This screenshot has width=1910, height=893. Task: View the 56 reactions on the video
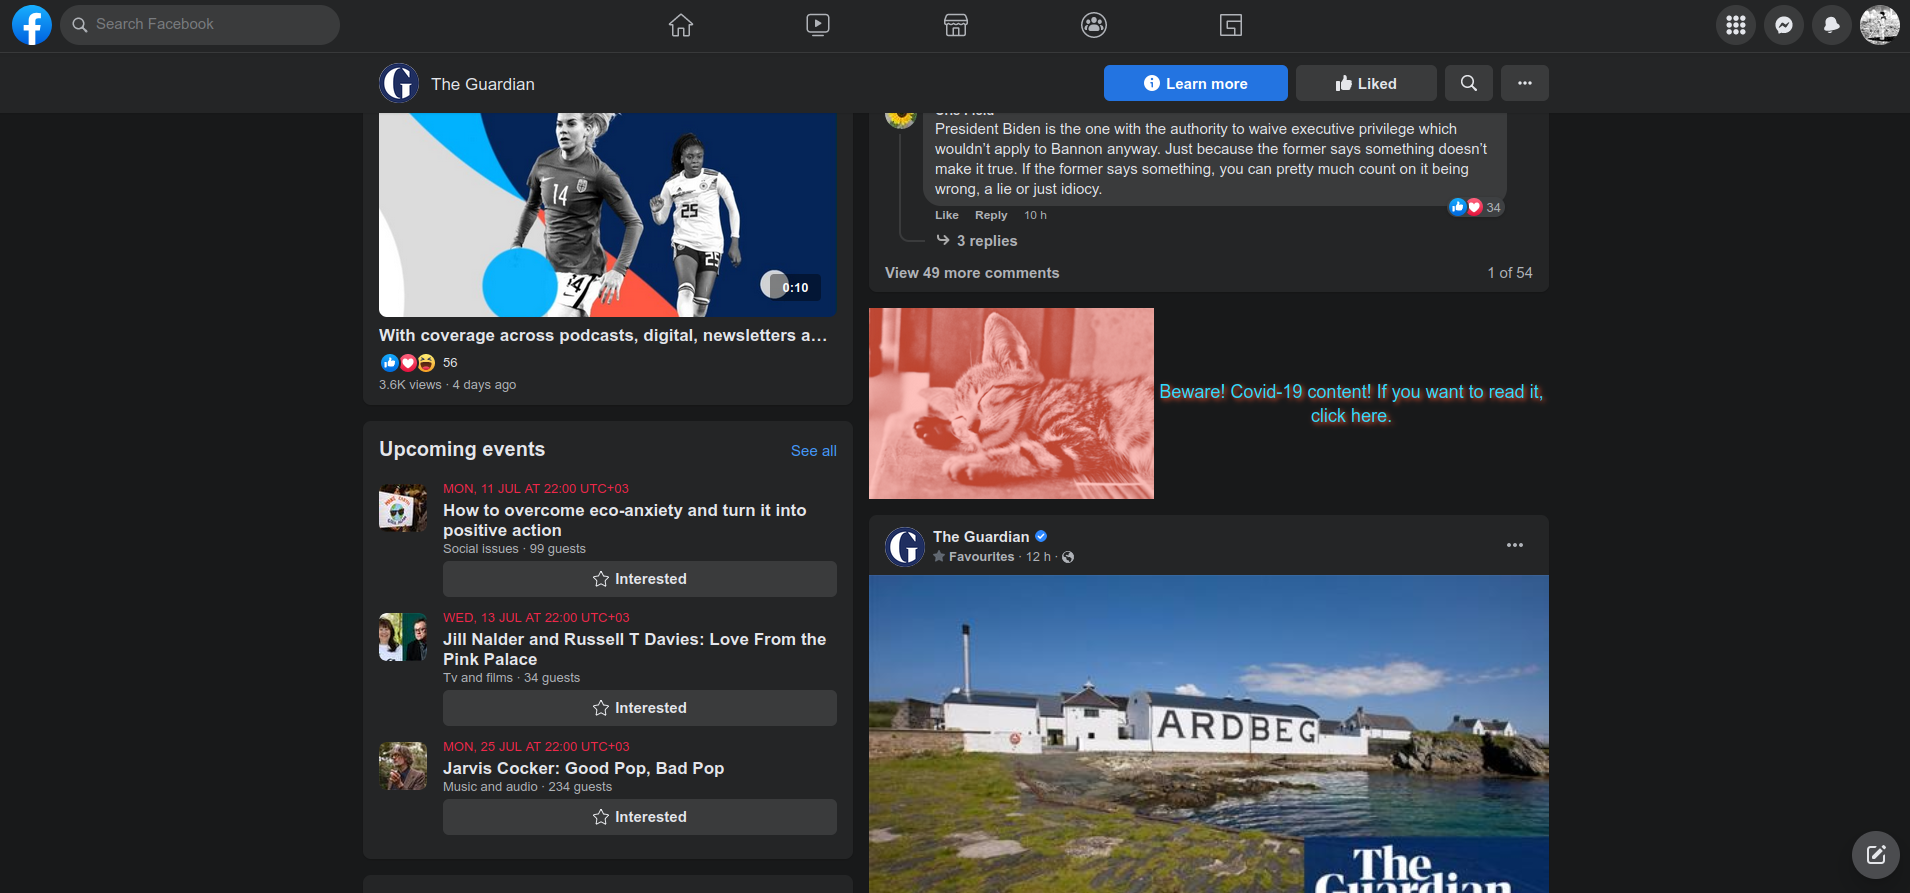[x=450, y=363]
